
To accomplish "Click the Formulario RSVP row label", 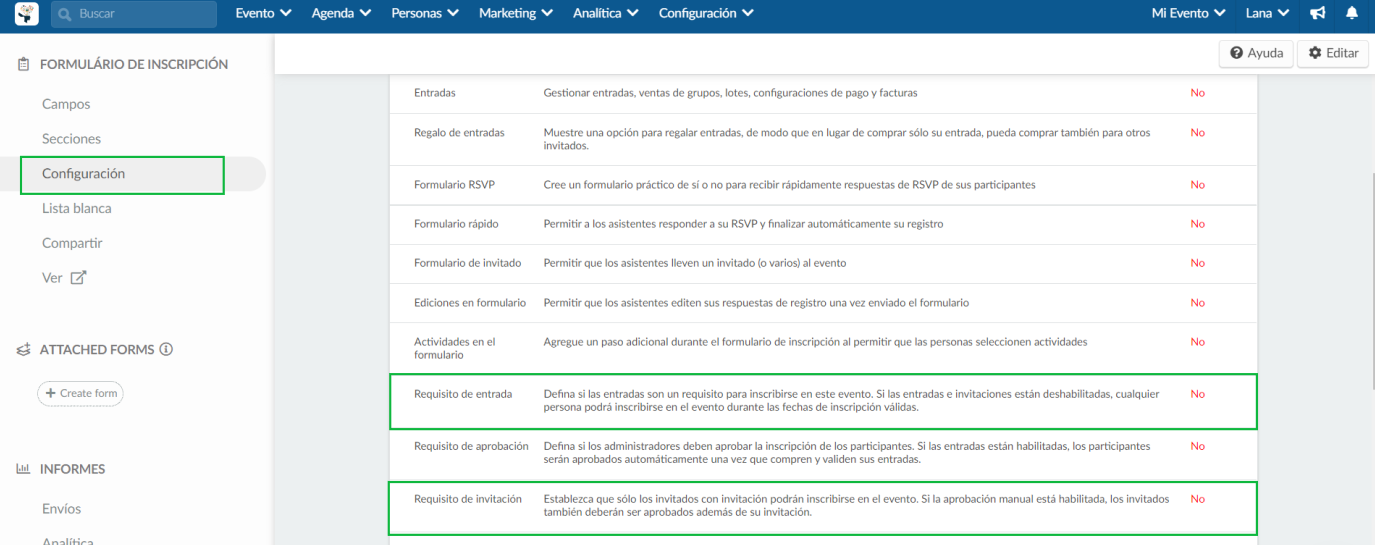I will tap(455, 185).
